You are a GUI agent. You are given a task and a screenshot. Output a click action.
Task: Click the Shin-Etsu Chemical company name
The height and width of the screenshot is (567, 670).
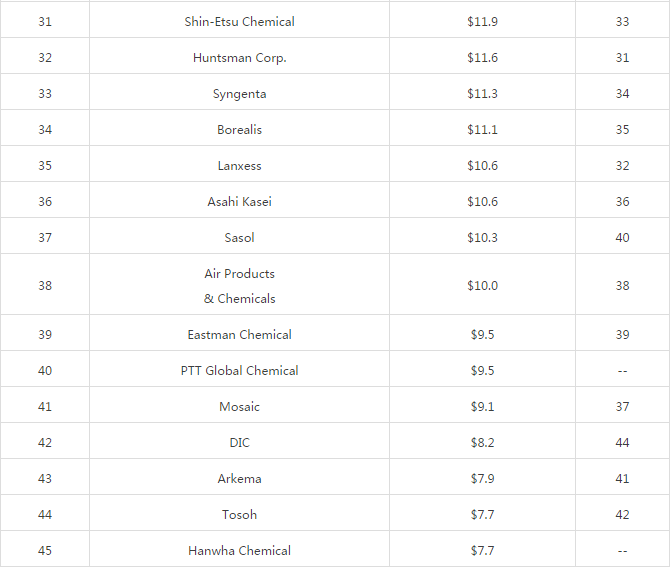(x=239, y=22)
